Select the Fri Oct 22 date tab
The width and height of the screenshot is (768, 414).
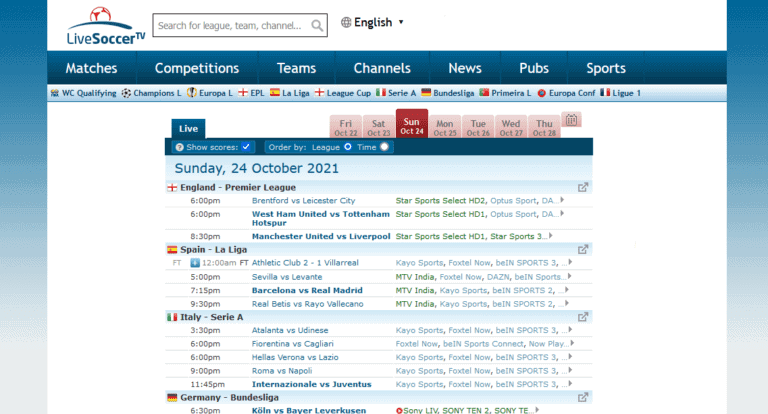(x=346, y=127)
